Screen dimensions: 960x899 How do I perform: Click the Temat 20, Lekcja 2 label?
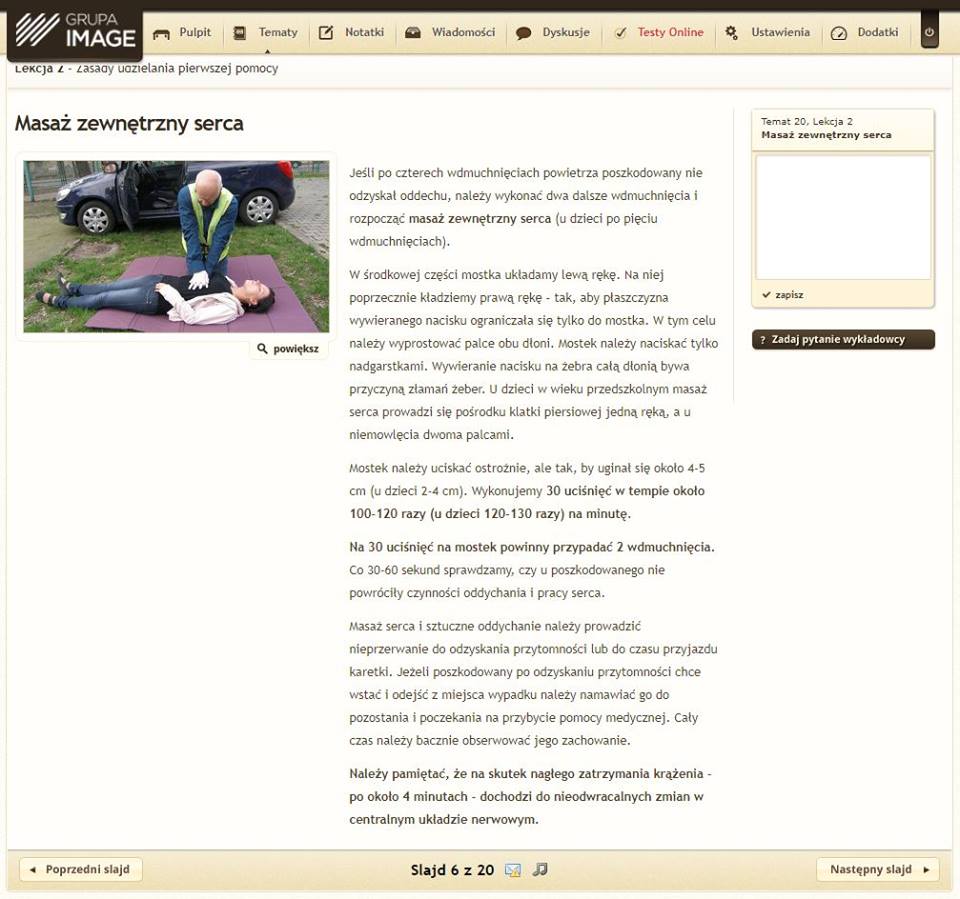[x=807, y=121]
